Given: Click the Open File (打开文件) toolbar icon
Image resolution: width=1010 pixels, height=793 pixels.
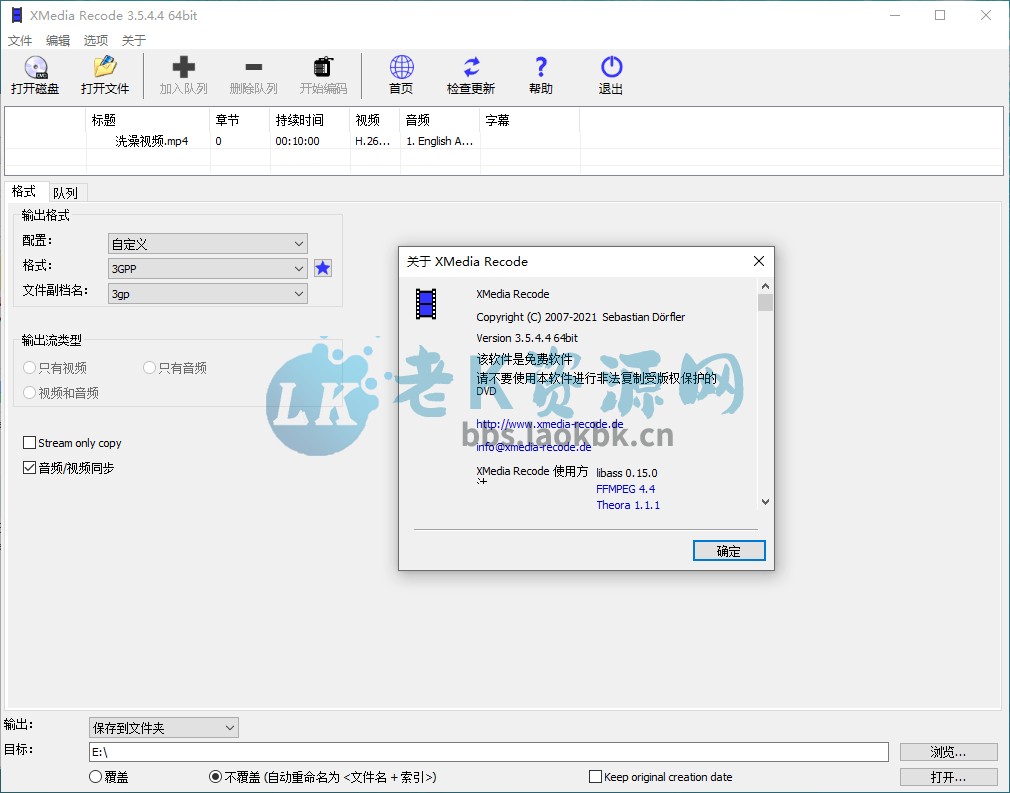Looking at the screenshot, I should pos(105,67).
